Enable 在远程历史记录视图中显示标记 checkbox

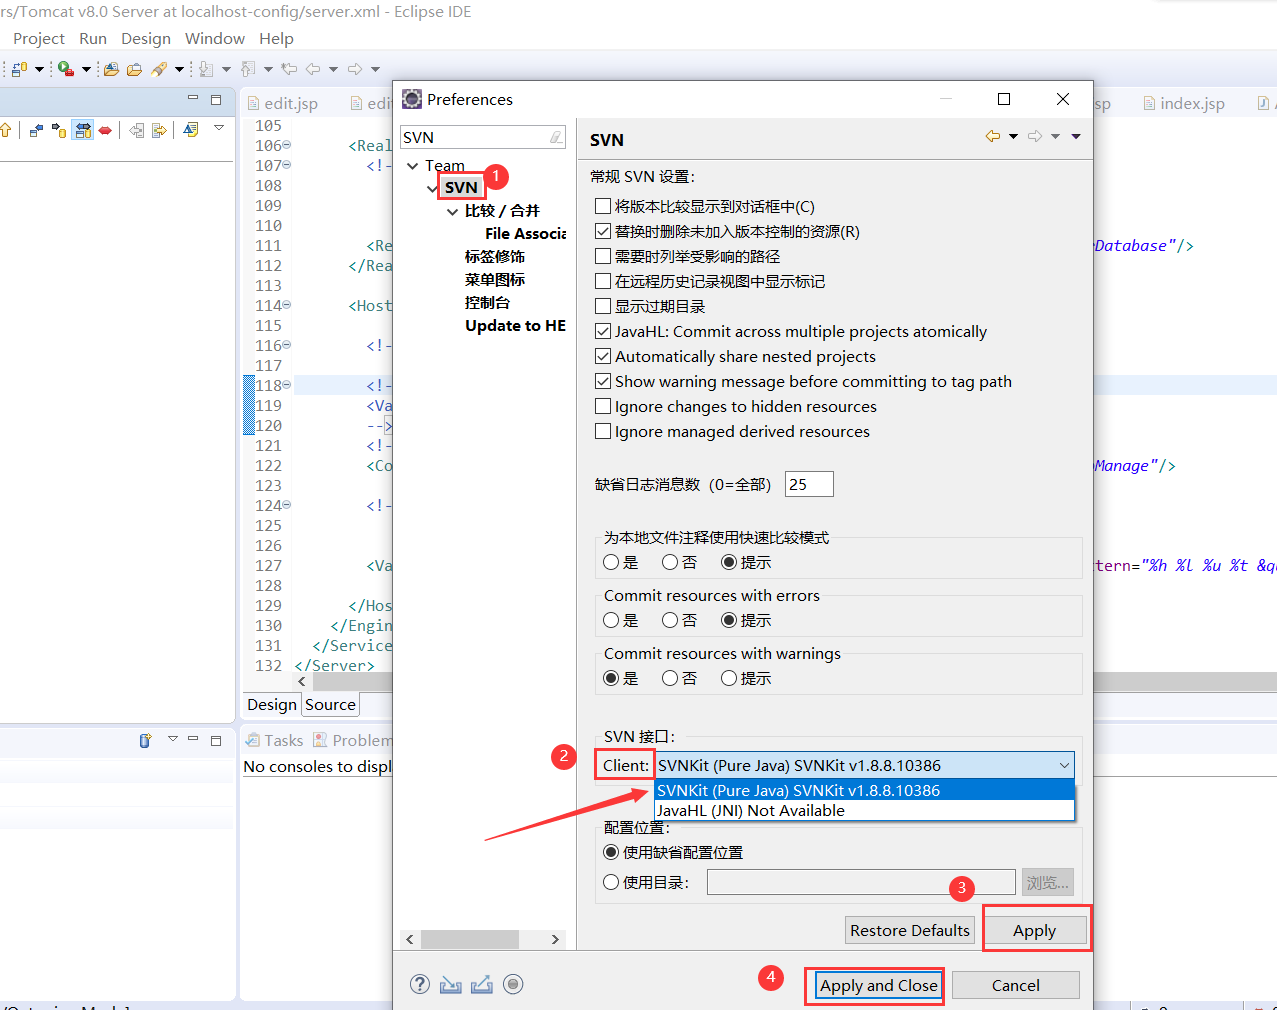point(603,281)
